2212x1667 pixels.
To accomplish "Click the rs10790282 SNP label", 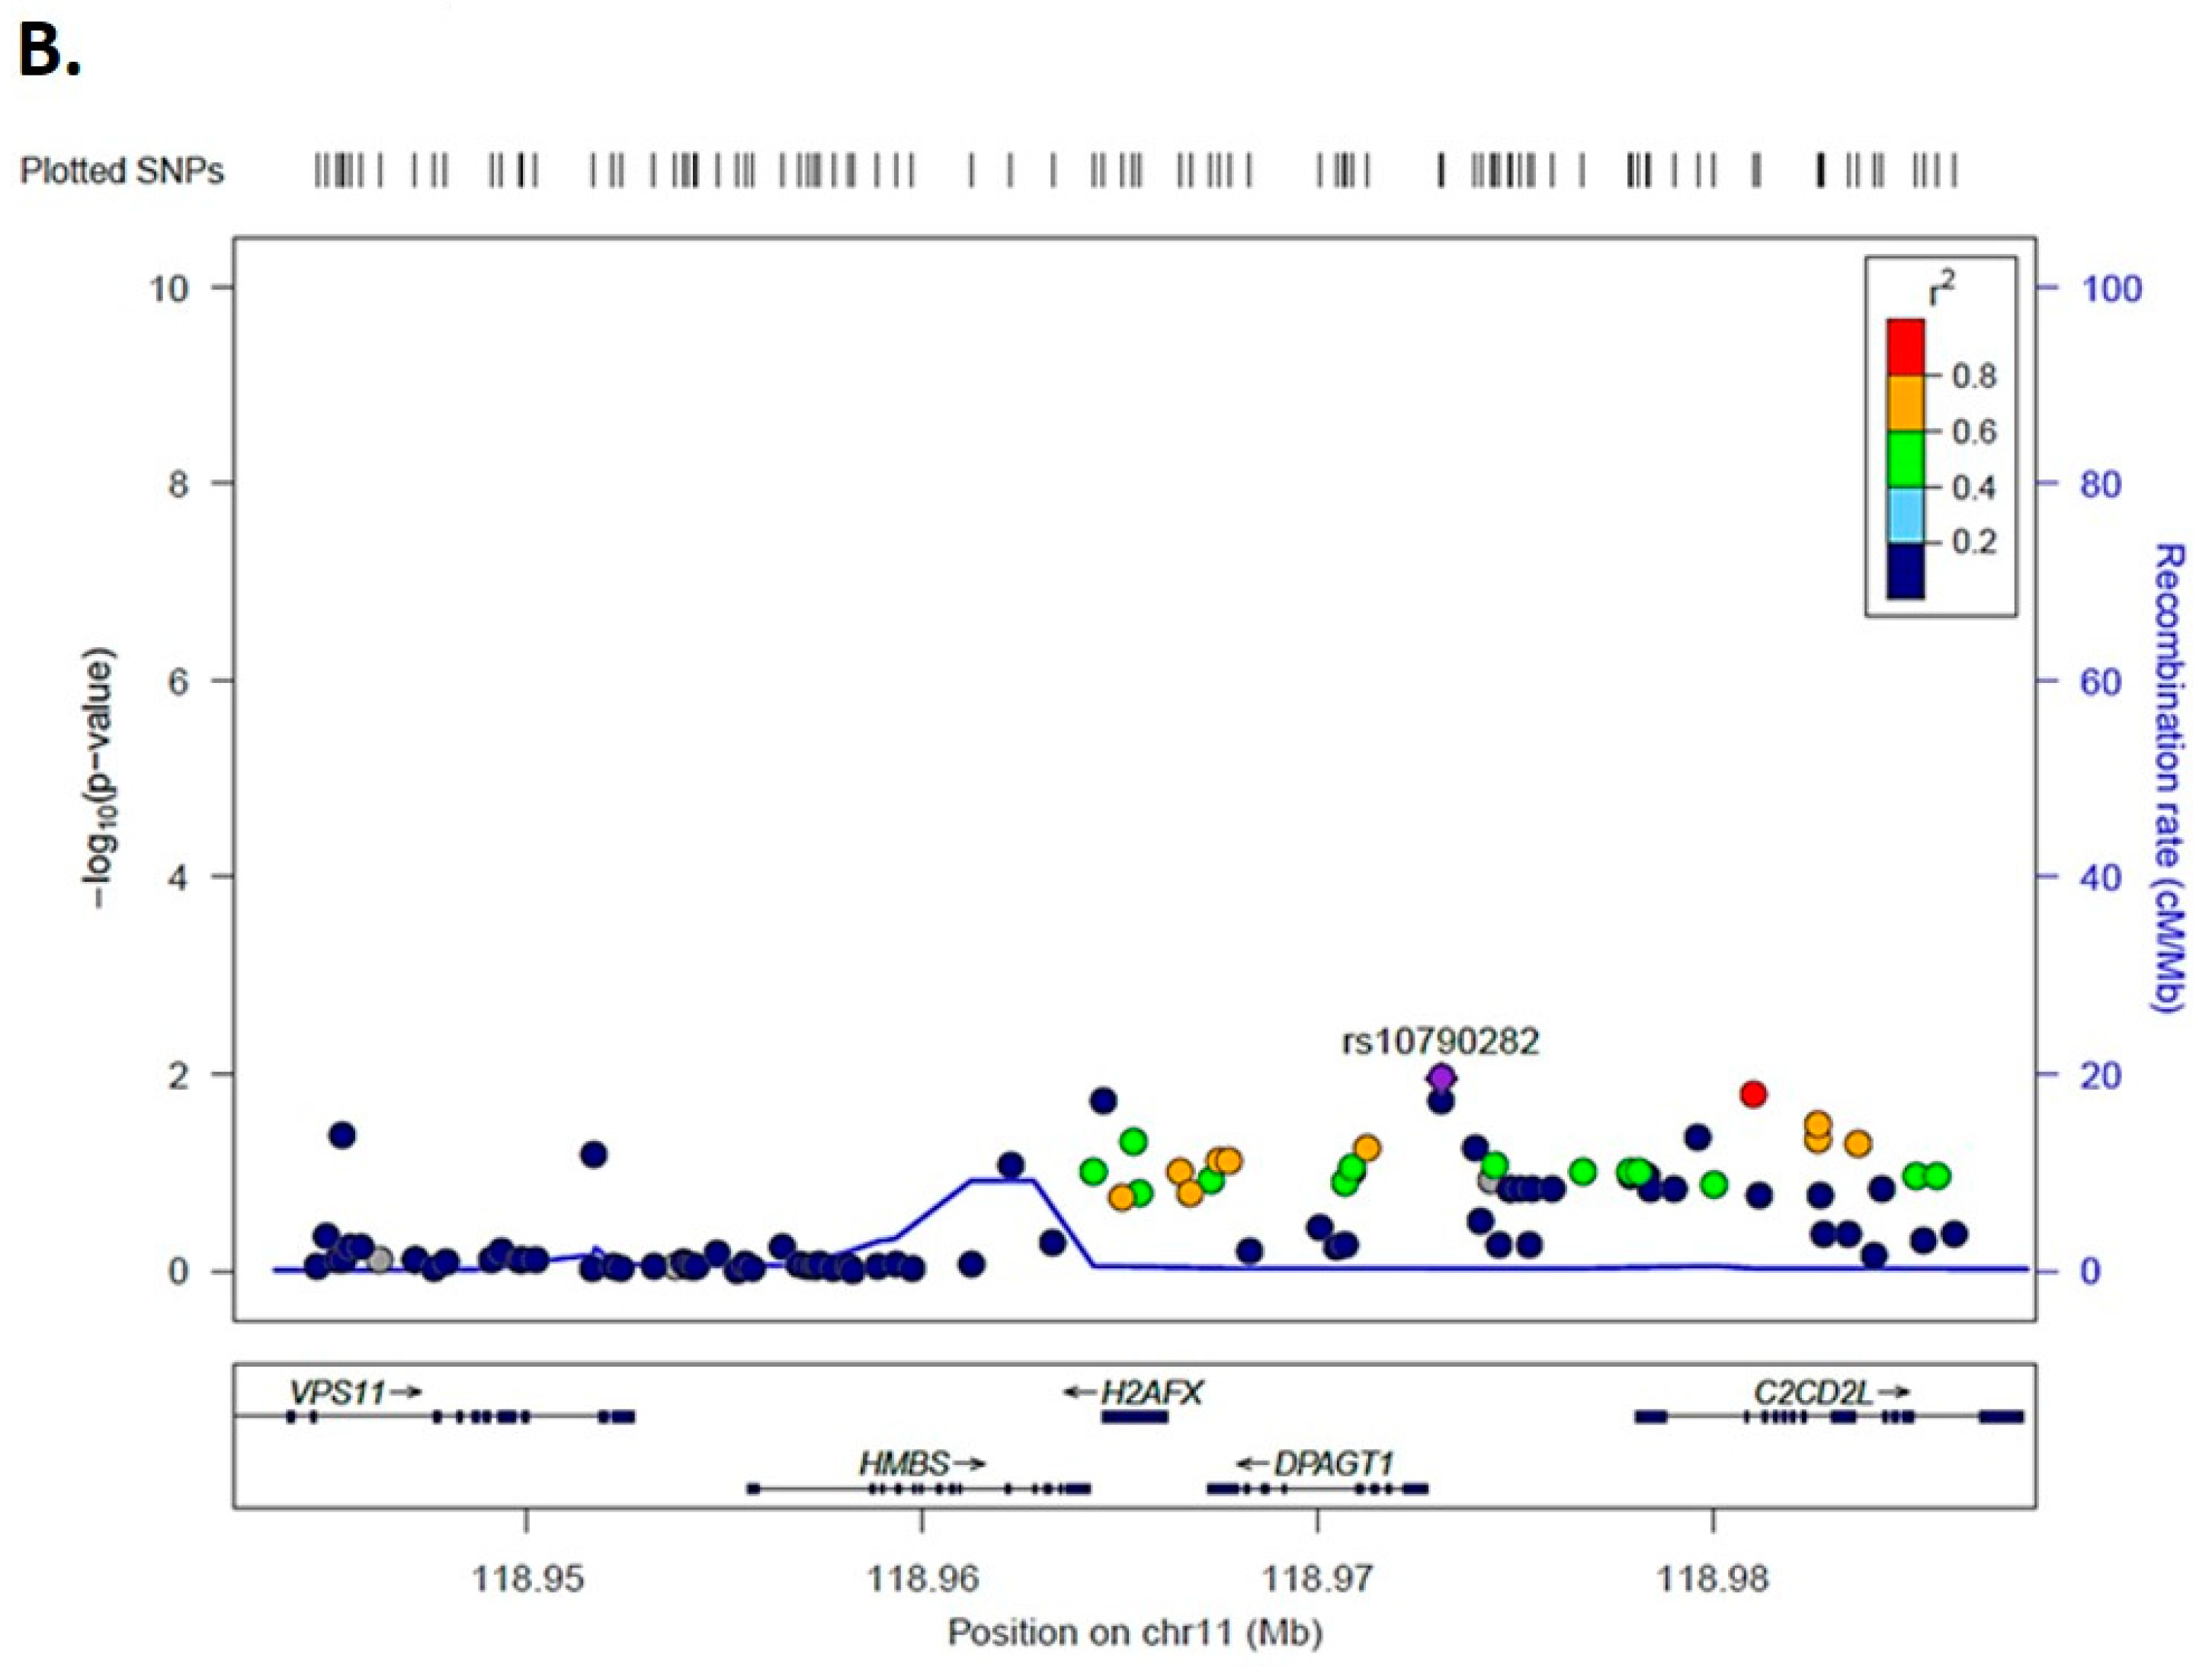I will point(1440,1042).
